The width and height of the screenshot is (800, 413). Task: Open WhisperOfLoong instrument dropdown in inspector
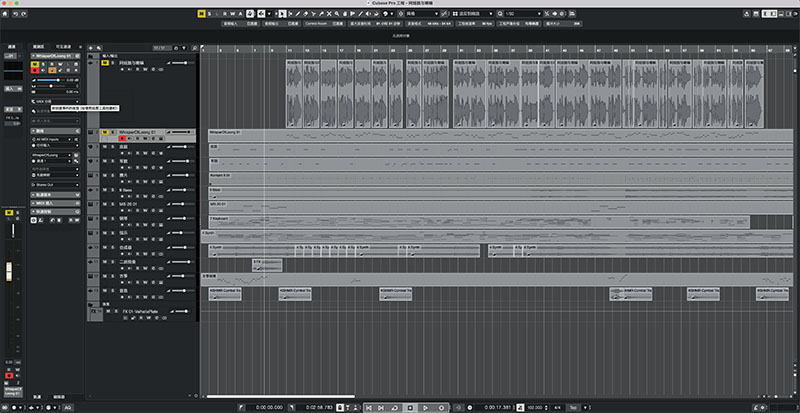tap(51, 154)
